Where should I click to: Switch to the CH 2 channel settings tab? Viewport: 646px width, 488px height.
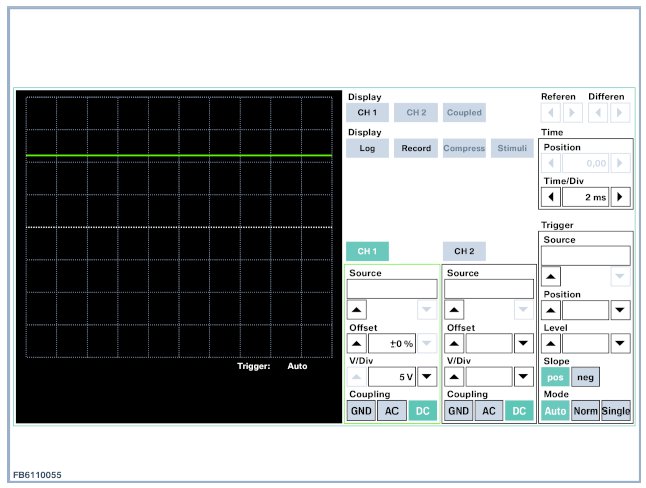click(464, 251)
